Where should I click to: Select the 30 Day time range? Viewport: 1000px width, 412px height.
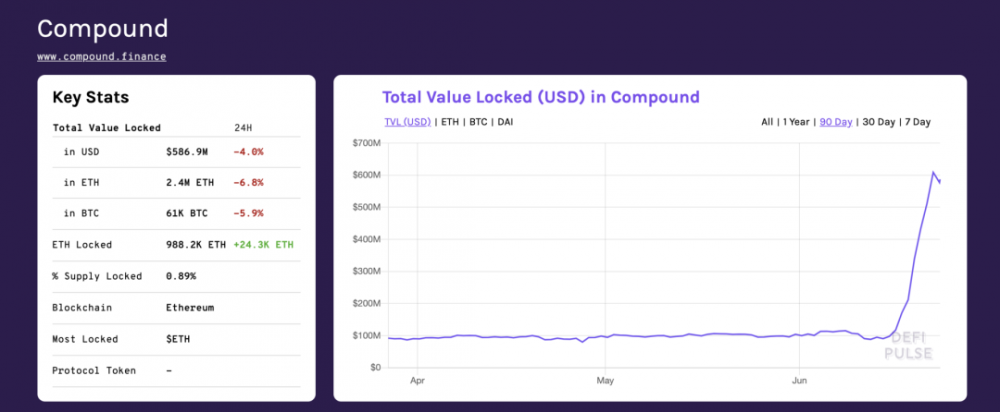click(x=879, y=122)
